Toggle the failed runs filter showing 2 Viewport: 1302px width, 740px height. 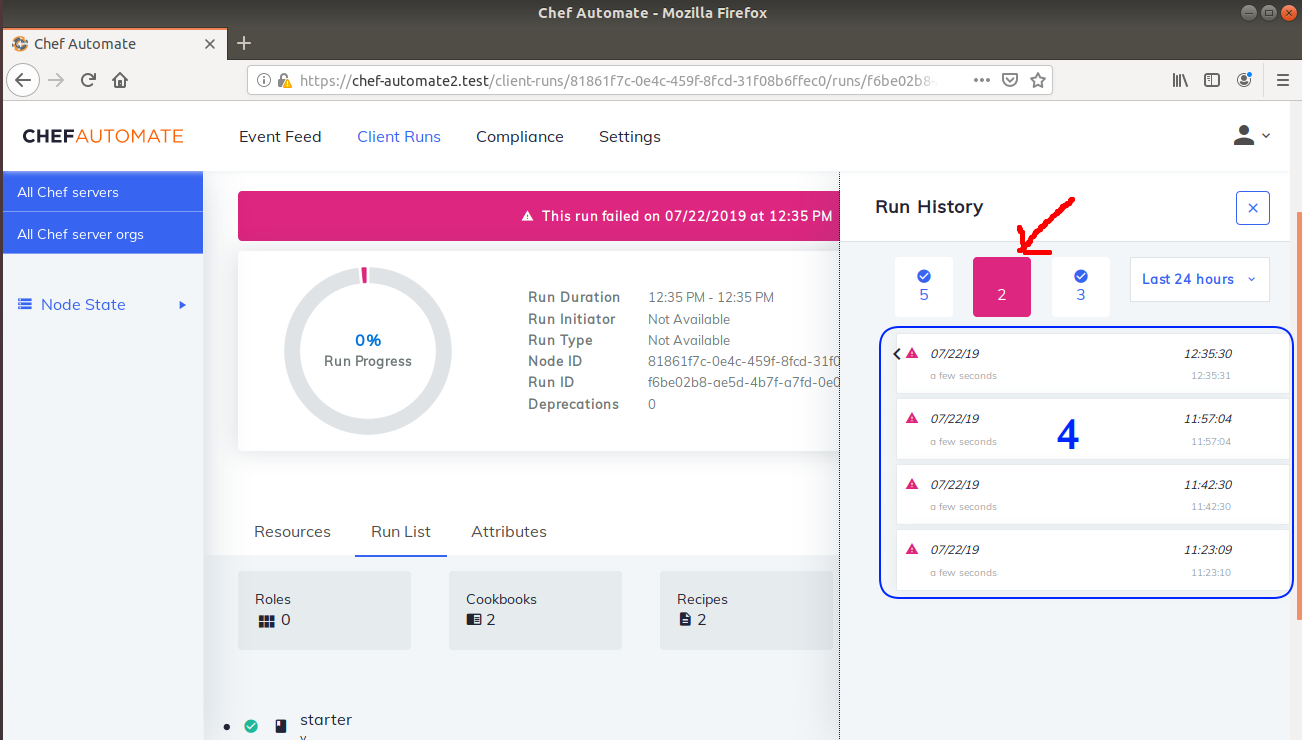click(x=1001, y=287)
